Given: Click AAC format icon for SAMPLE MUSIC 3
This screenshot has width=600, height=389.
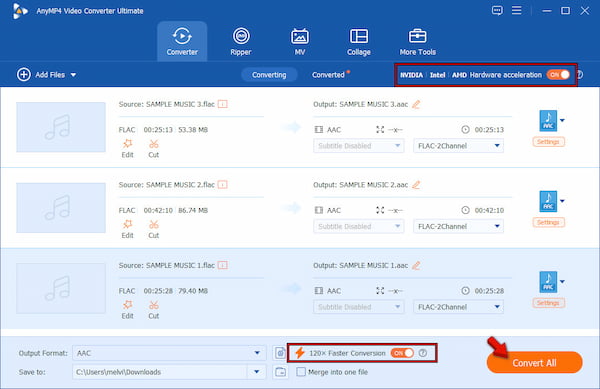Looking at the screenshot, I should coord(548,120).
